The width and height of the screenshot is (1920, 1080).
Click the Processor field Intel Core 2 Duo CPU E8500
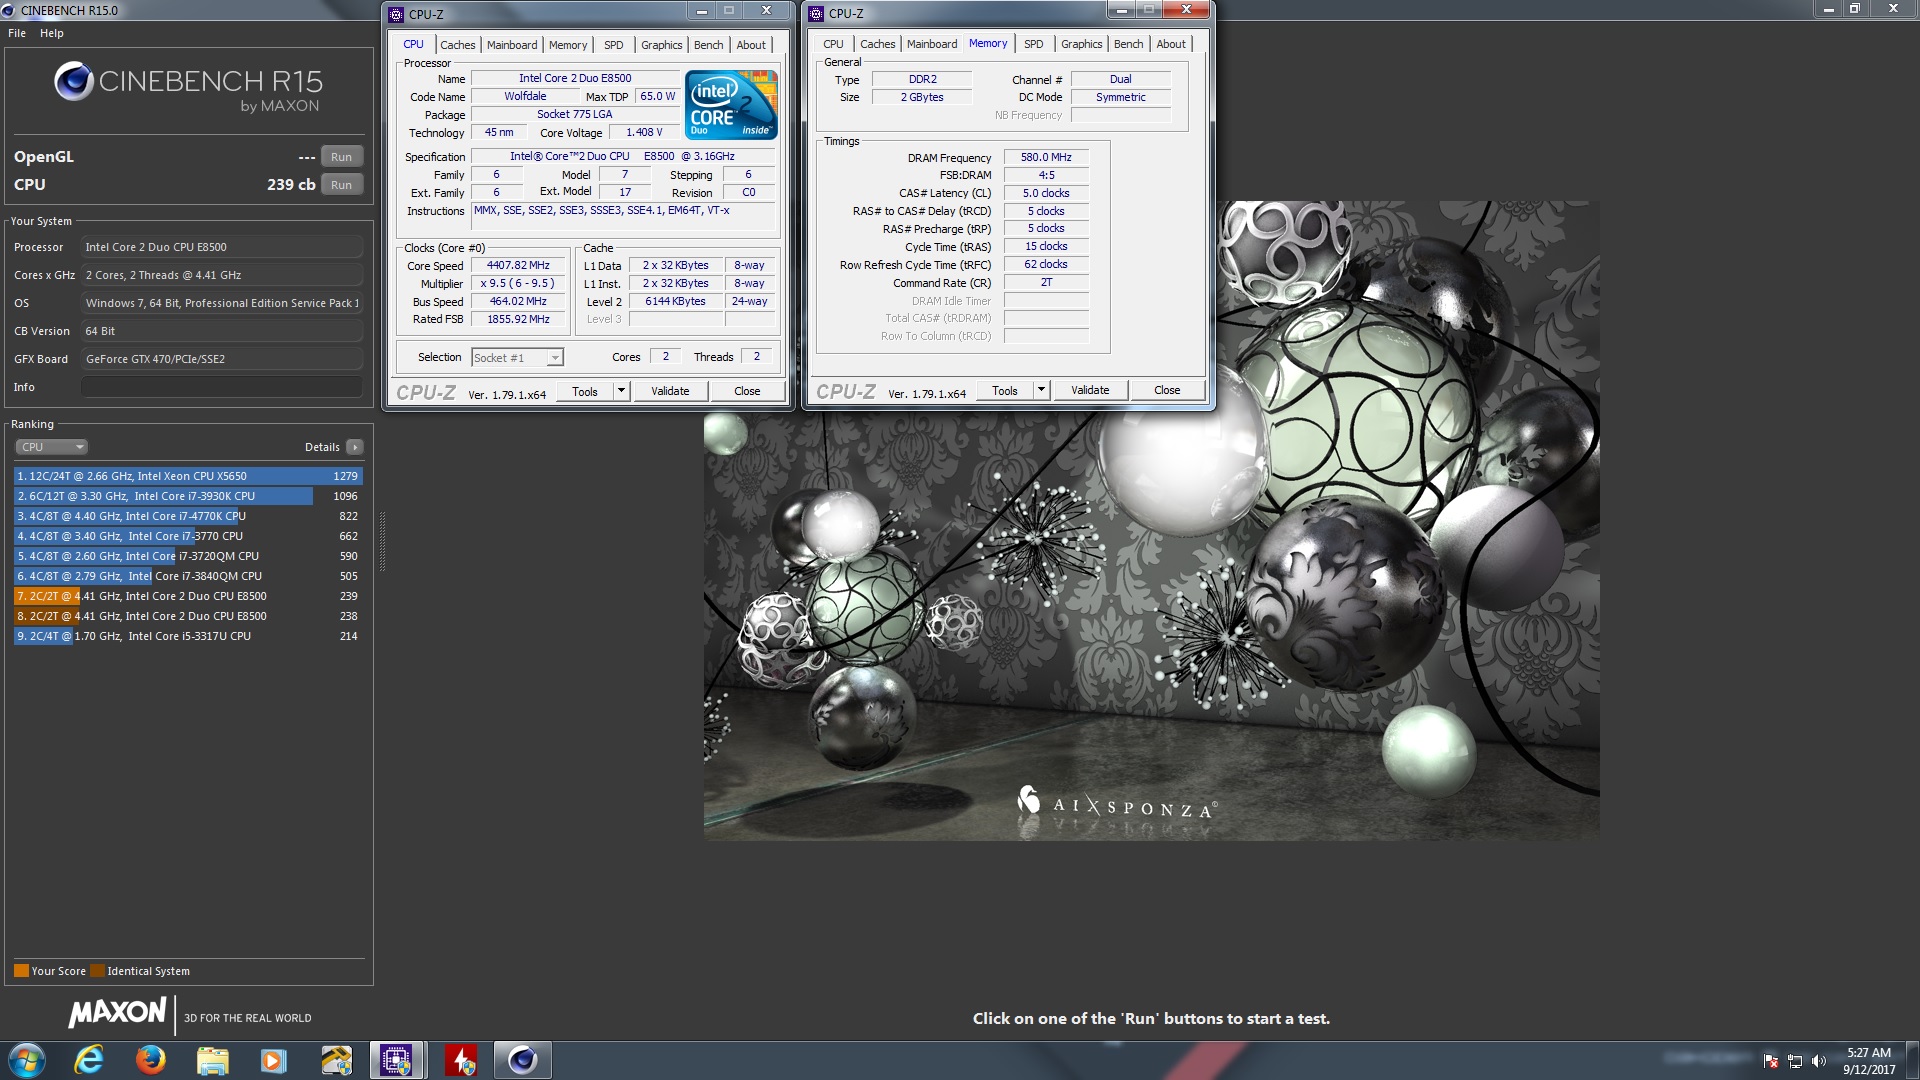coord(222,247)
